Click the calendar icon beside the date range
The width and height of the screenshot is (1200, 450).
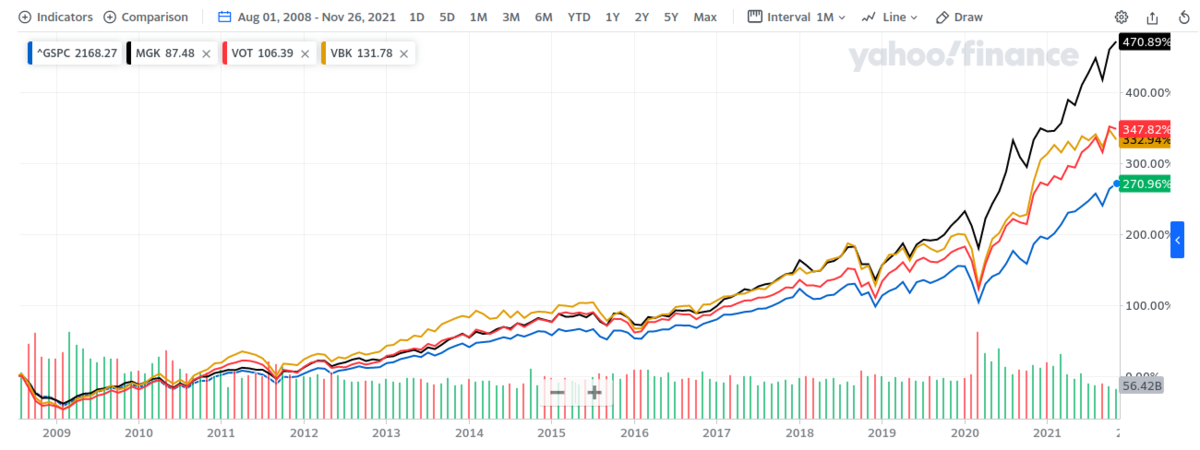(x=224, y=17)
